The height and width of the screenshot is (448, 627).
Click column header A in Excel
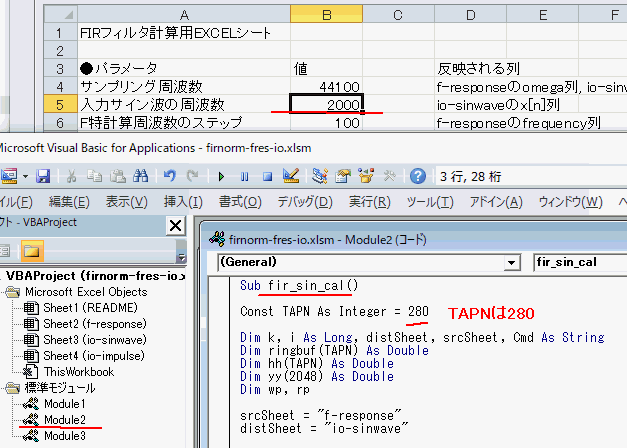184,14
